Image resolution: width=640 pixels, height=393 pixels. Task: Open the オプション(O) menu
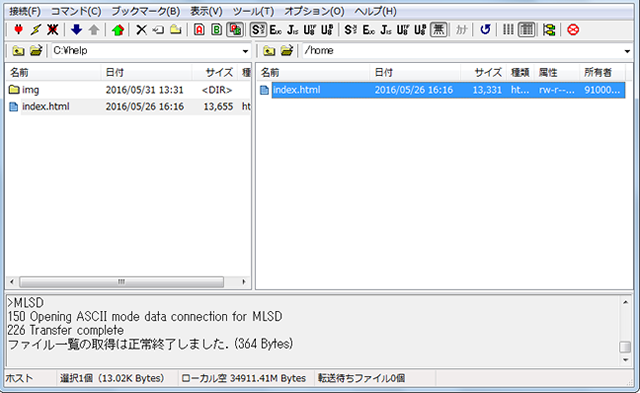[314, 11]
